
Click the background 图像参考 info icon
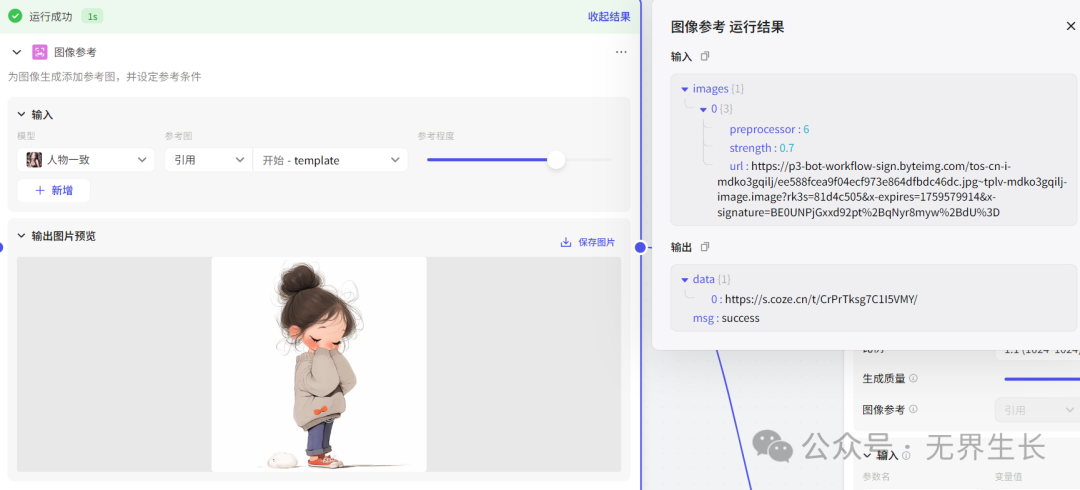point(913,409)
